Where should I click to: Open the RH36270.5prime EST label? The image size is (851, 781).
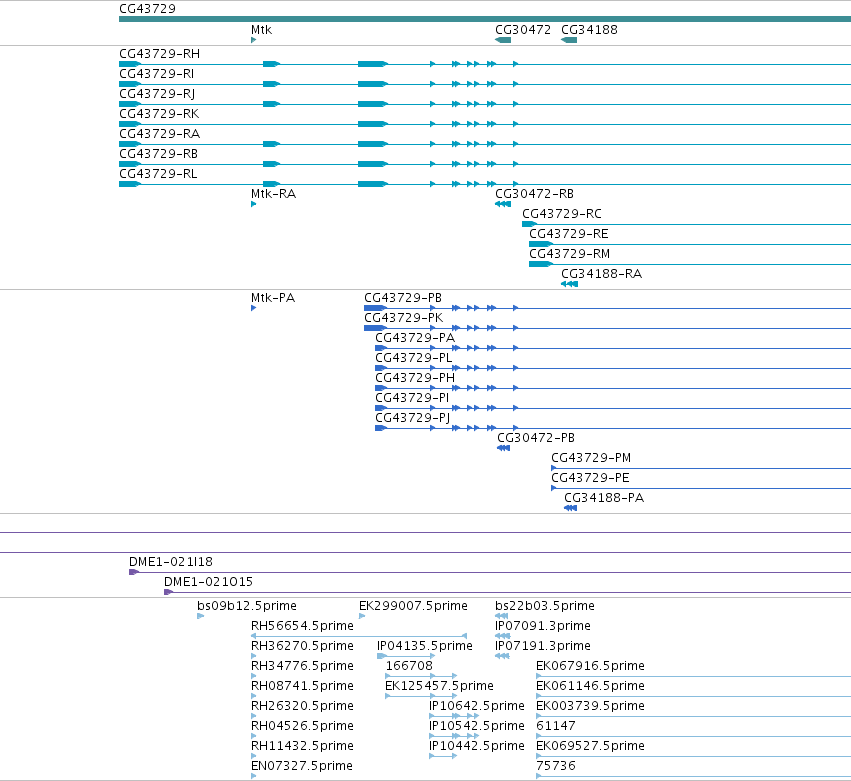point(302,647)
